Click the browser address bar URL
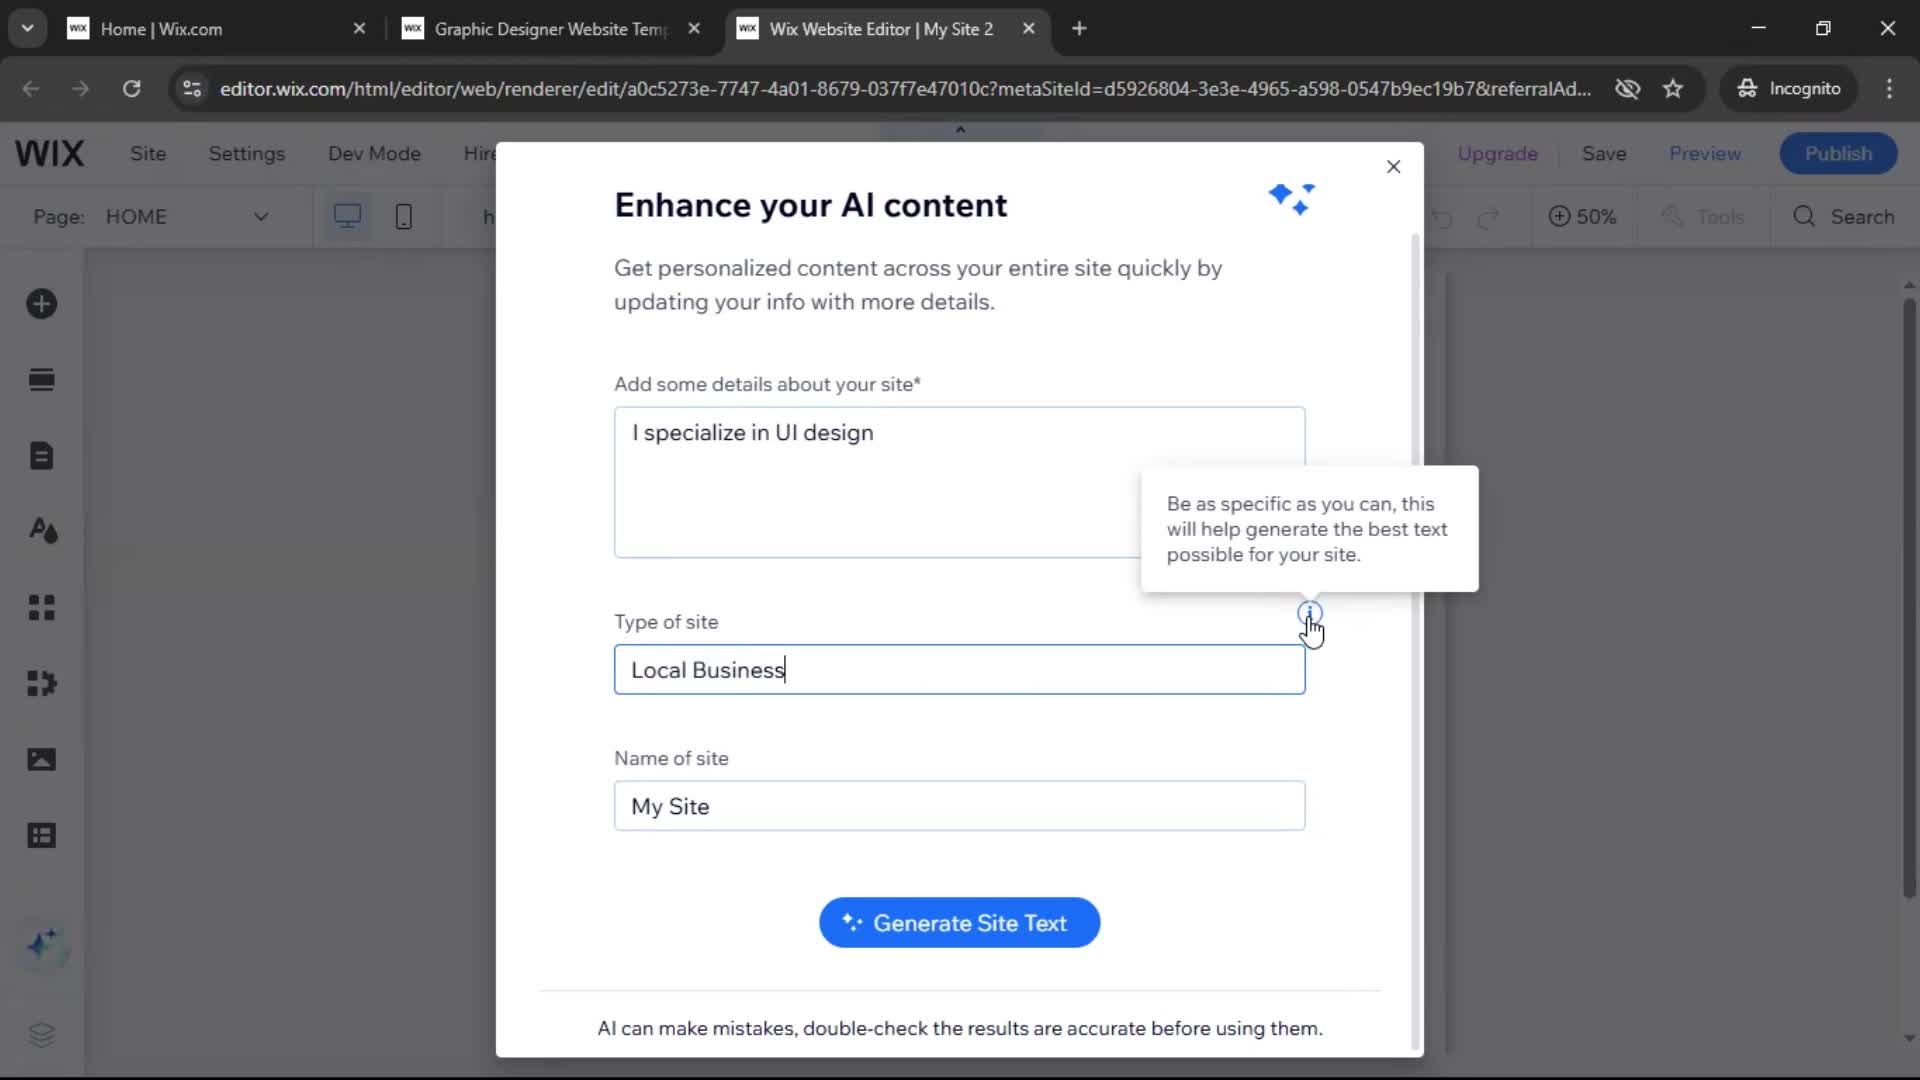The height and width of the screenshot is (1080, 1920). 905,88
